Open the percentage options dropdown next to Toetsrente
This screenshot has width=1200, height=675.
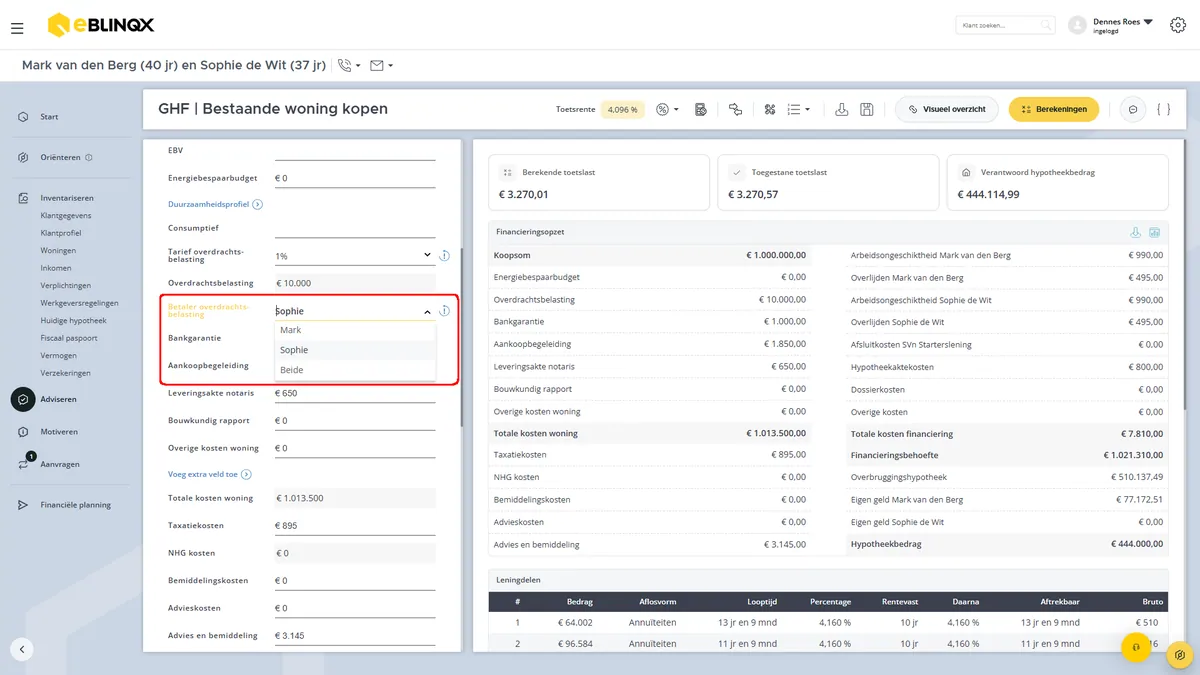667,109
